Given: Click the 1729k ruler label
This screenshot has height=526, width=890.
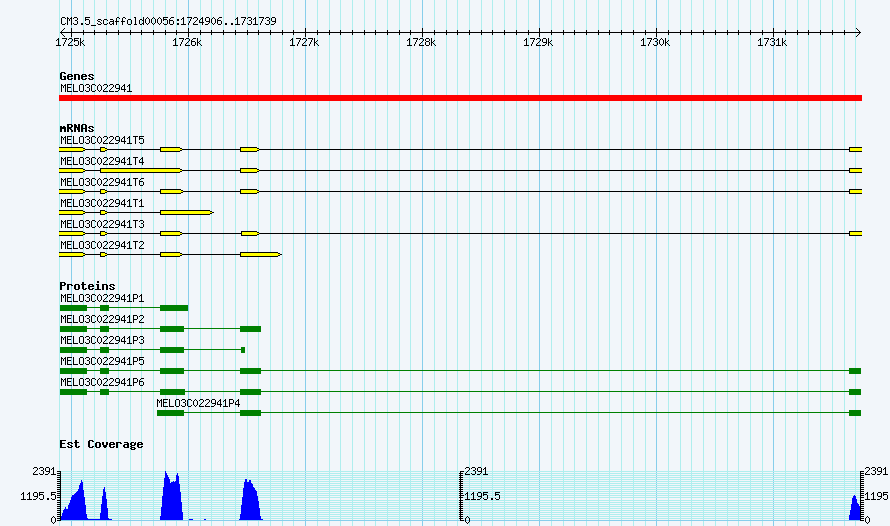Looking at the screenshot, I should (x=538, y=43).
